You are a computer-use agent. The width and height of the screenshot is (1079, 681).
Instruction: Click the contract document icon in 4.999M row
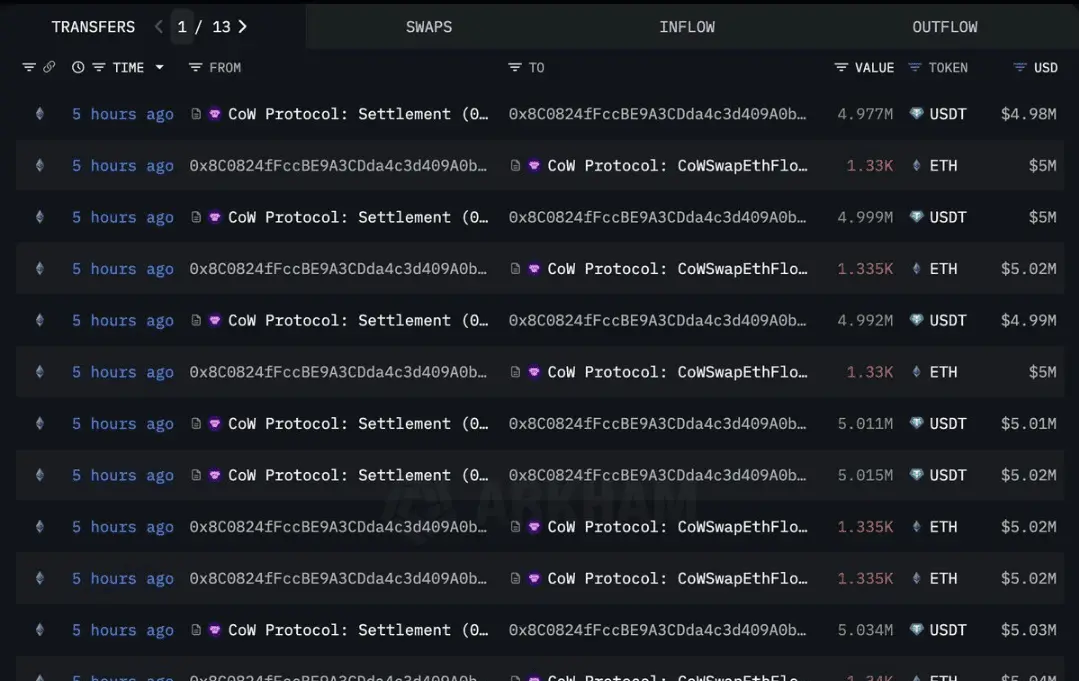(196, 217)
